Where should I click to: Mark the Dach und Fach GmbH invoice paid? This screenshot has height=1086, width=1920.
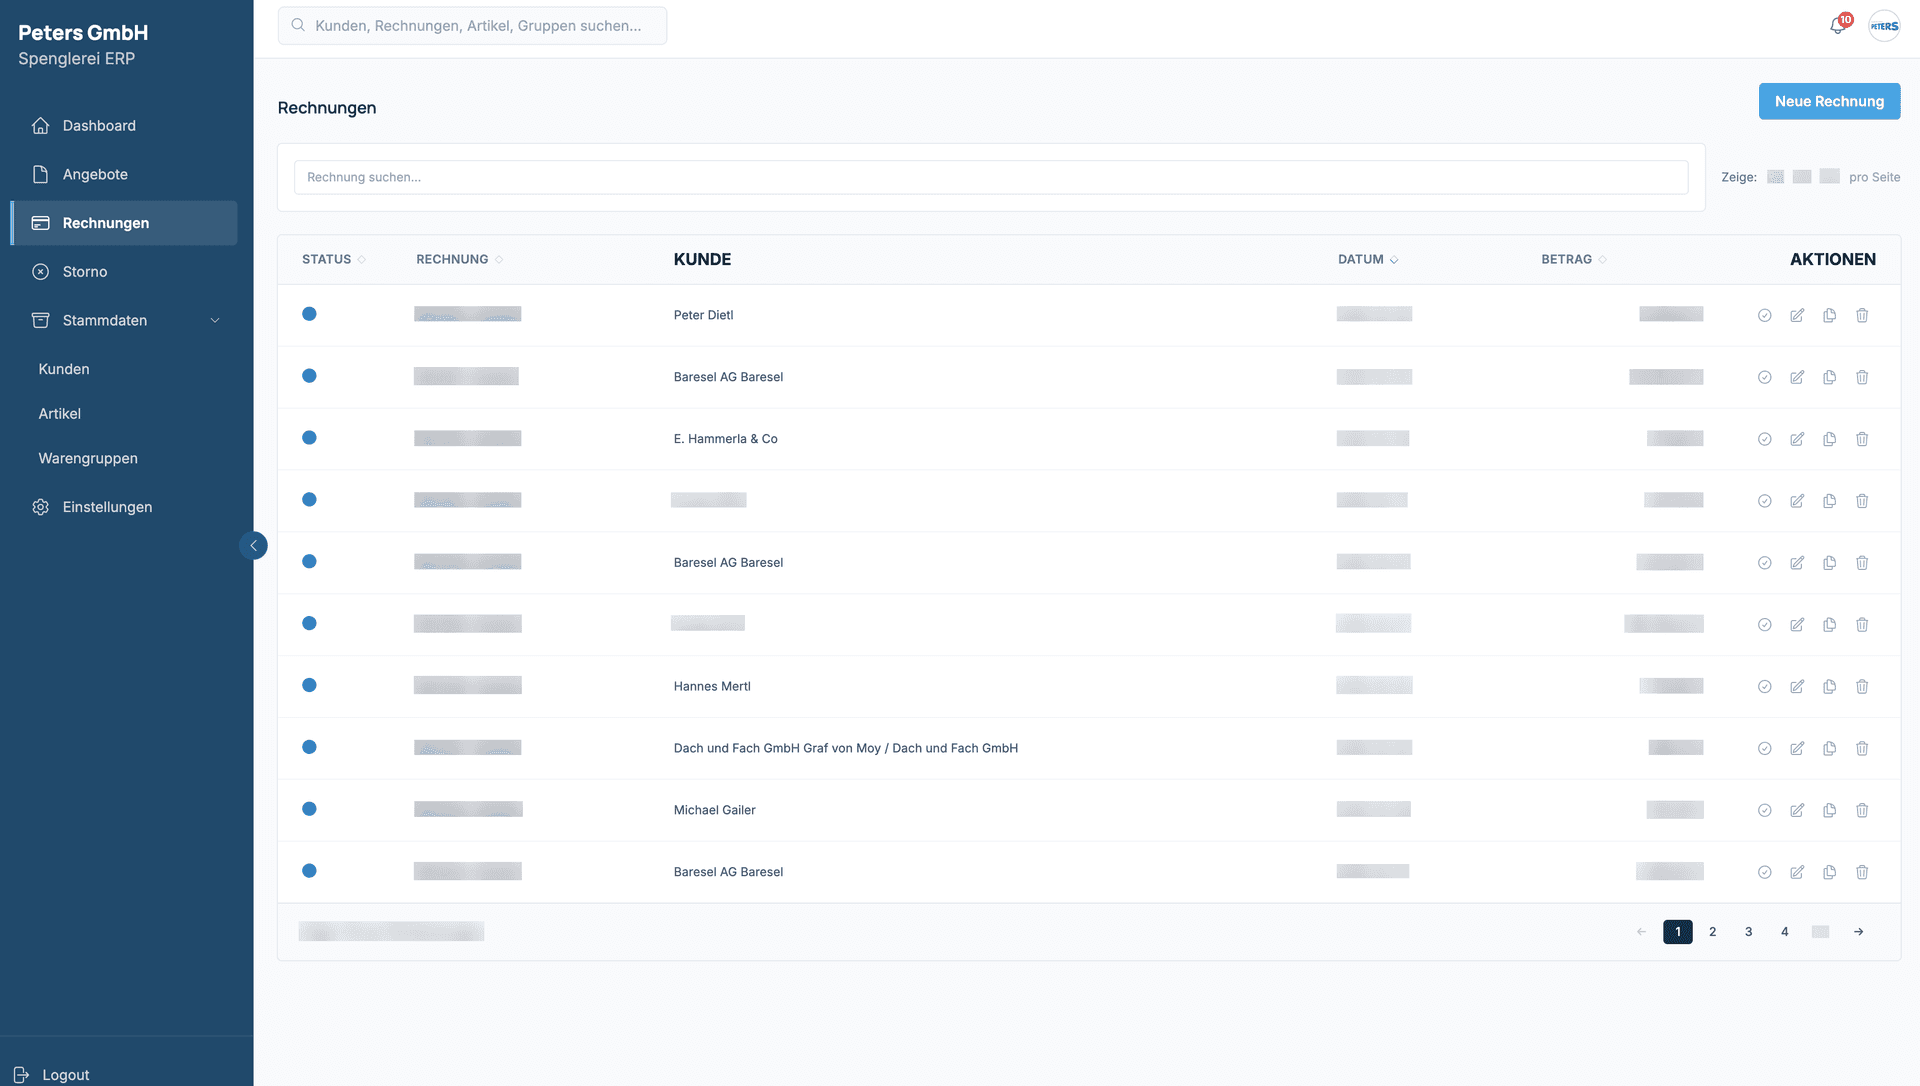point(1765,749)
